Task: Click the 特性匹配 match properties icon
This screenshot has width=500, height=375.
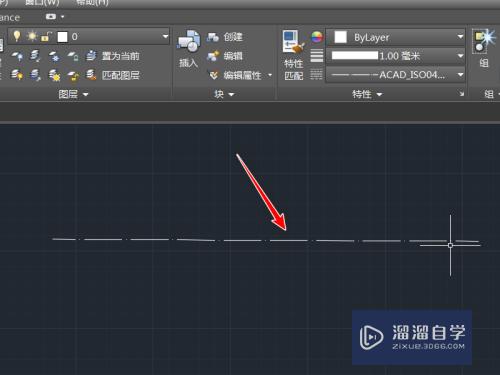Action: pos(293,42)
